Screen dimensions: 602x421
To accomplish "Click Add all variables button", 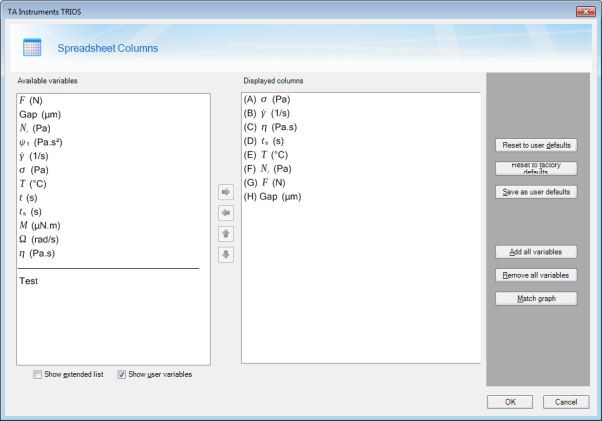I will coord(536,252).
